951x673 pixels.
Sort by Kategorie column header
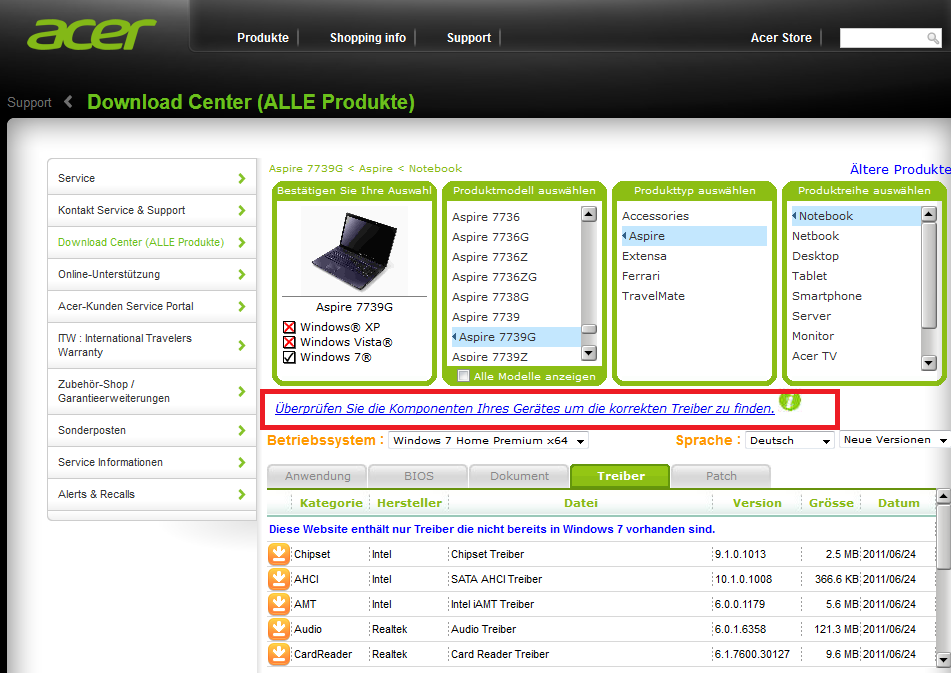(331, 503)
